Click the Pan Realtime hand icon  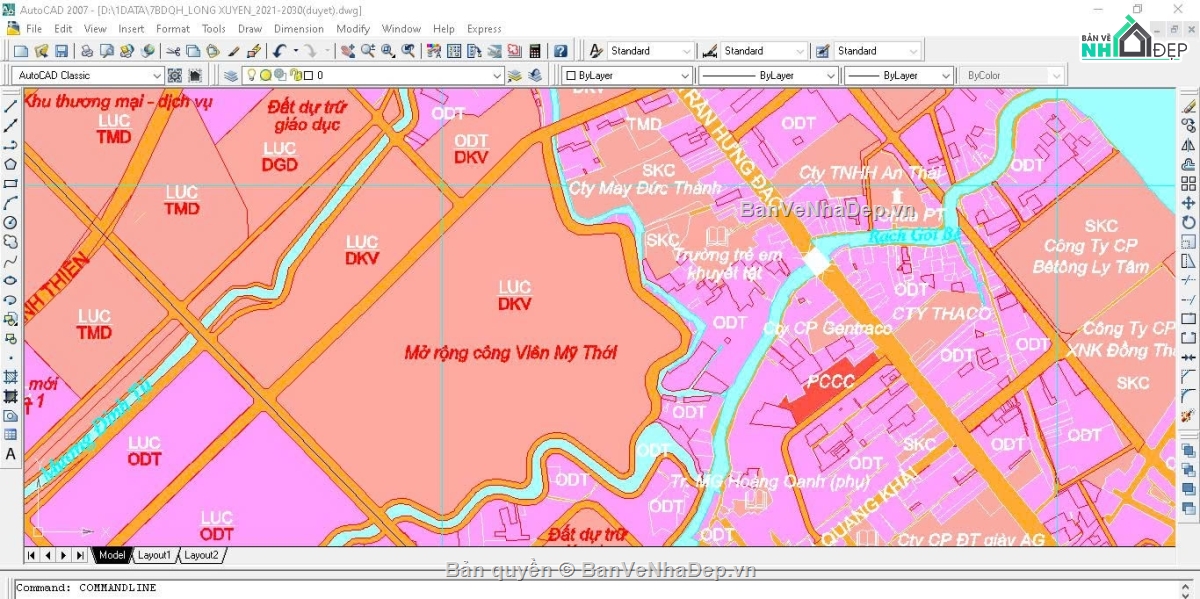point(348,51)
